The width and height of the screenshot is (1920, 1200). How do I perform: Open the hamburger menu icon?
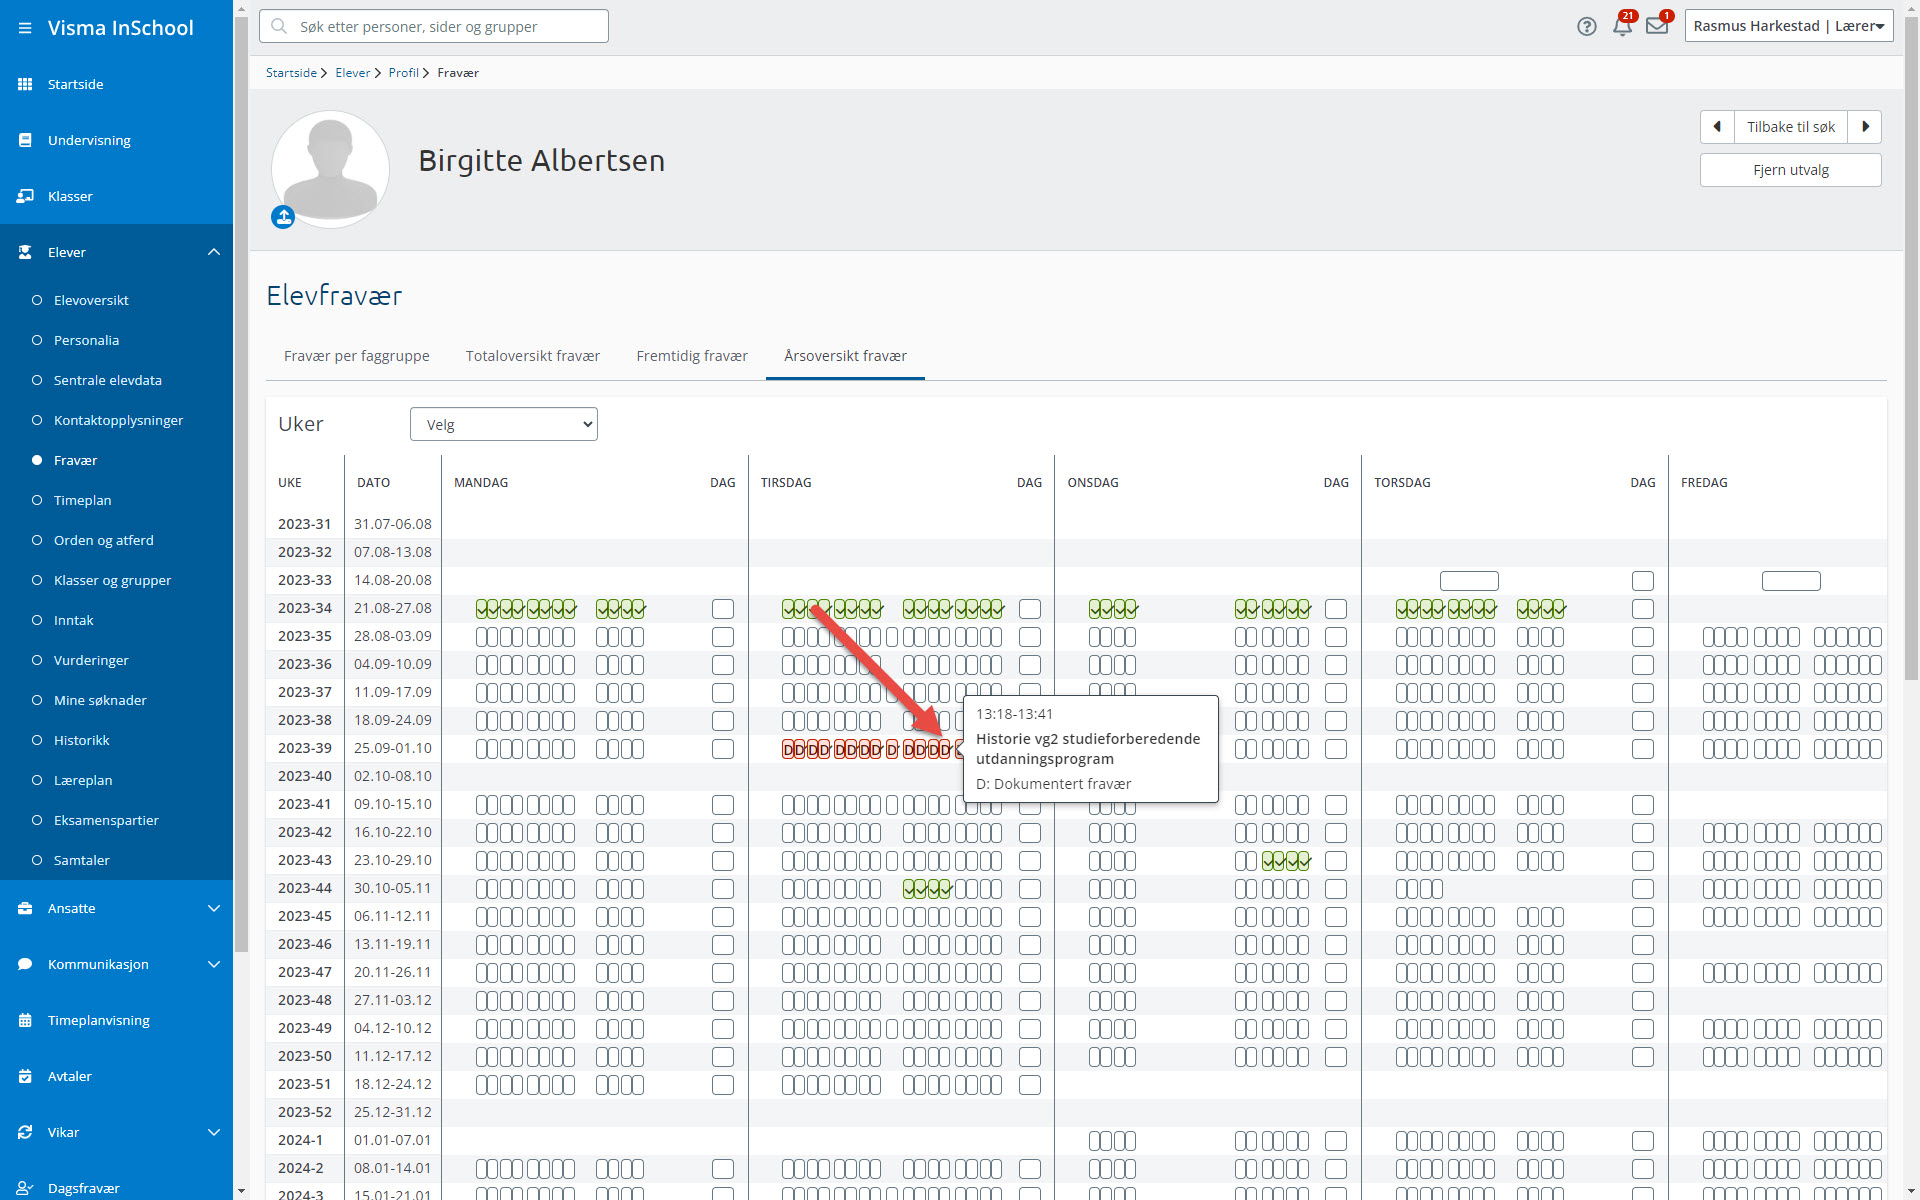[25, 28]
